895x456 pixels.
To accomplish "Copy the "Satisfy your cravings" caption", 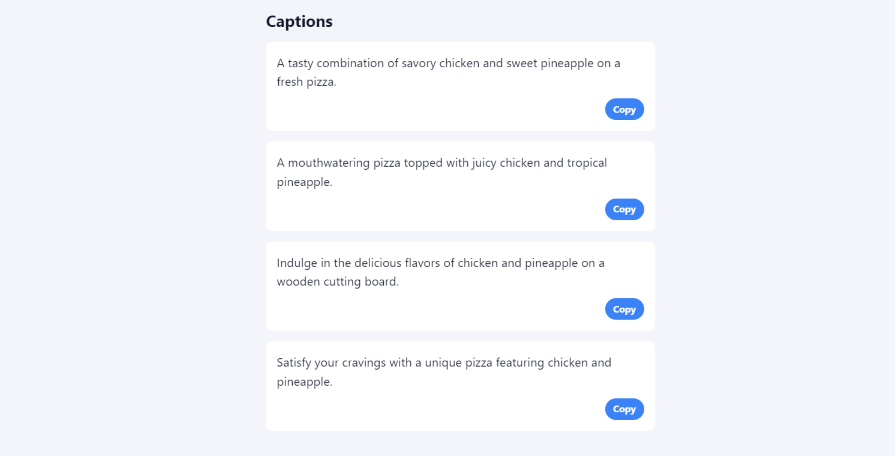I will coord(624,409).
